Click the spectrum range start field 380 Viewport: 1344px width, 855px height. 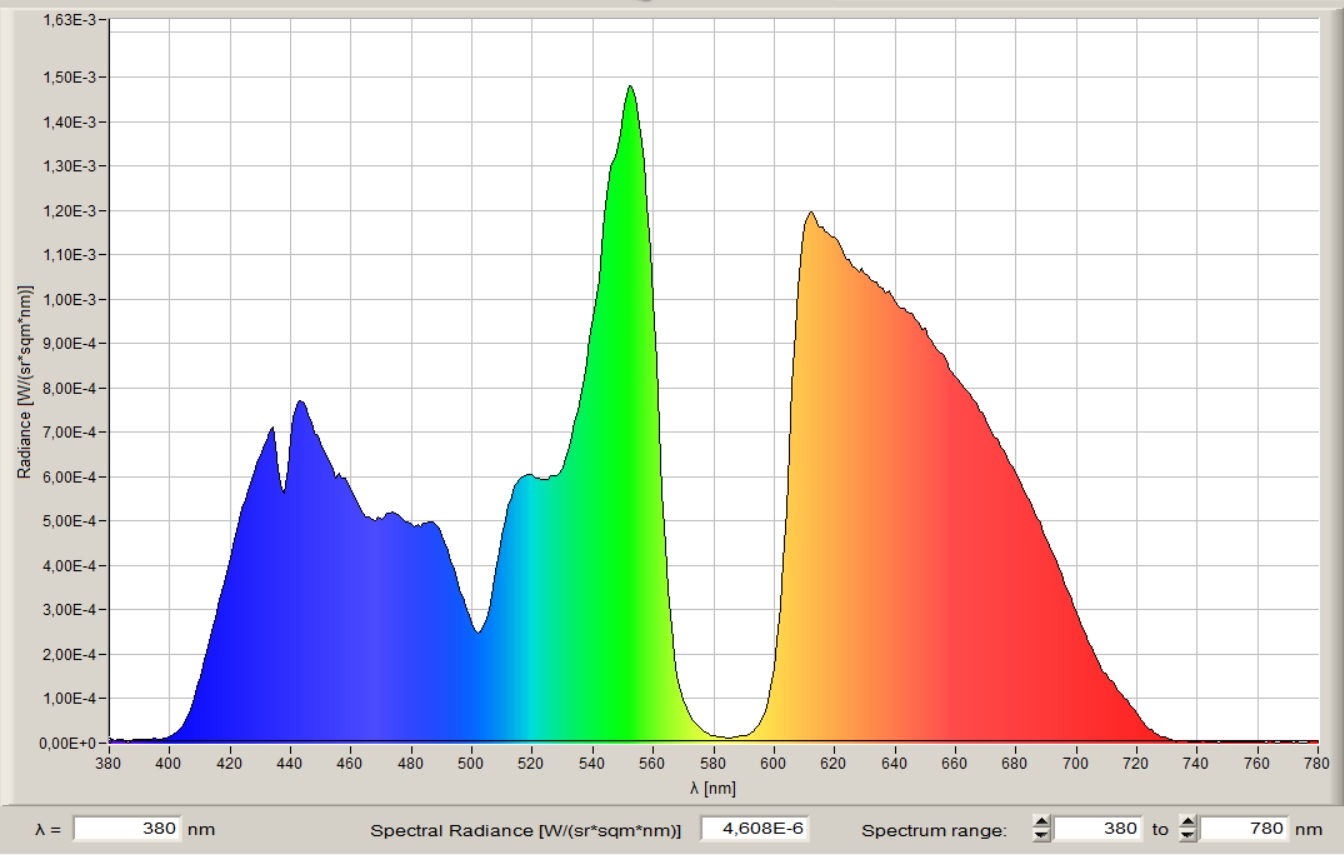[1098, 828]
